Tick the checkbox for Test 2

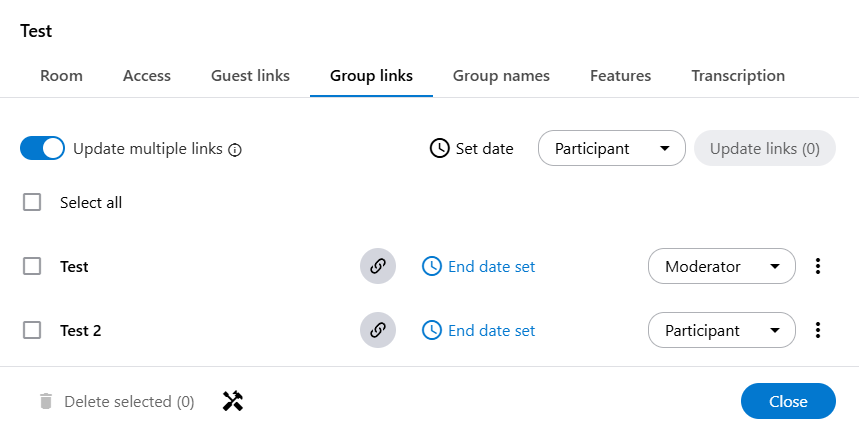32,331
